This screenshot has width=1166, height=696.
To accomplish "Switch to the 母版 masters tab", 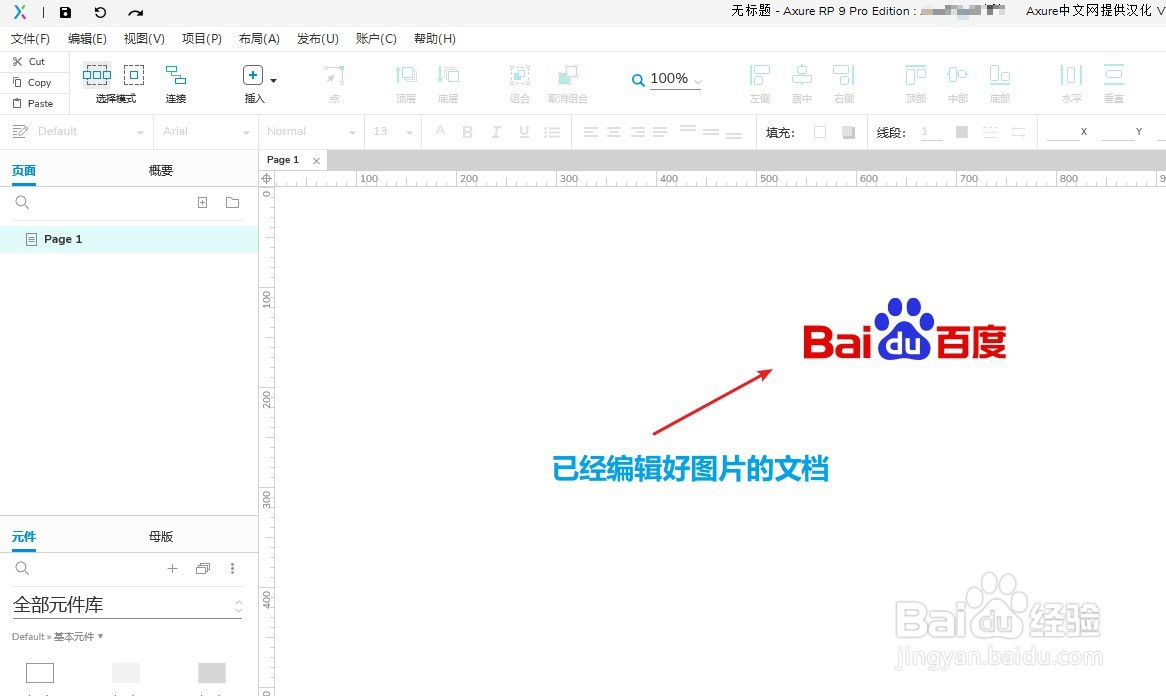I will pos(161,536).
